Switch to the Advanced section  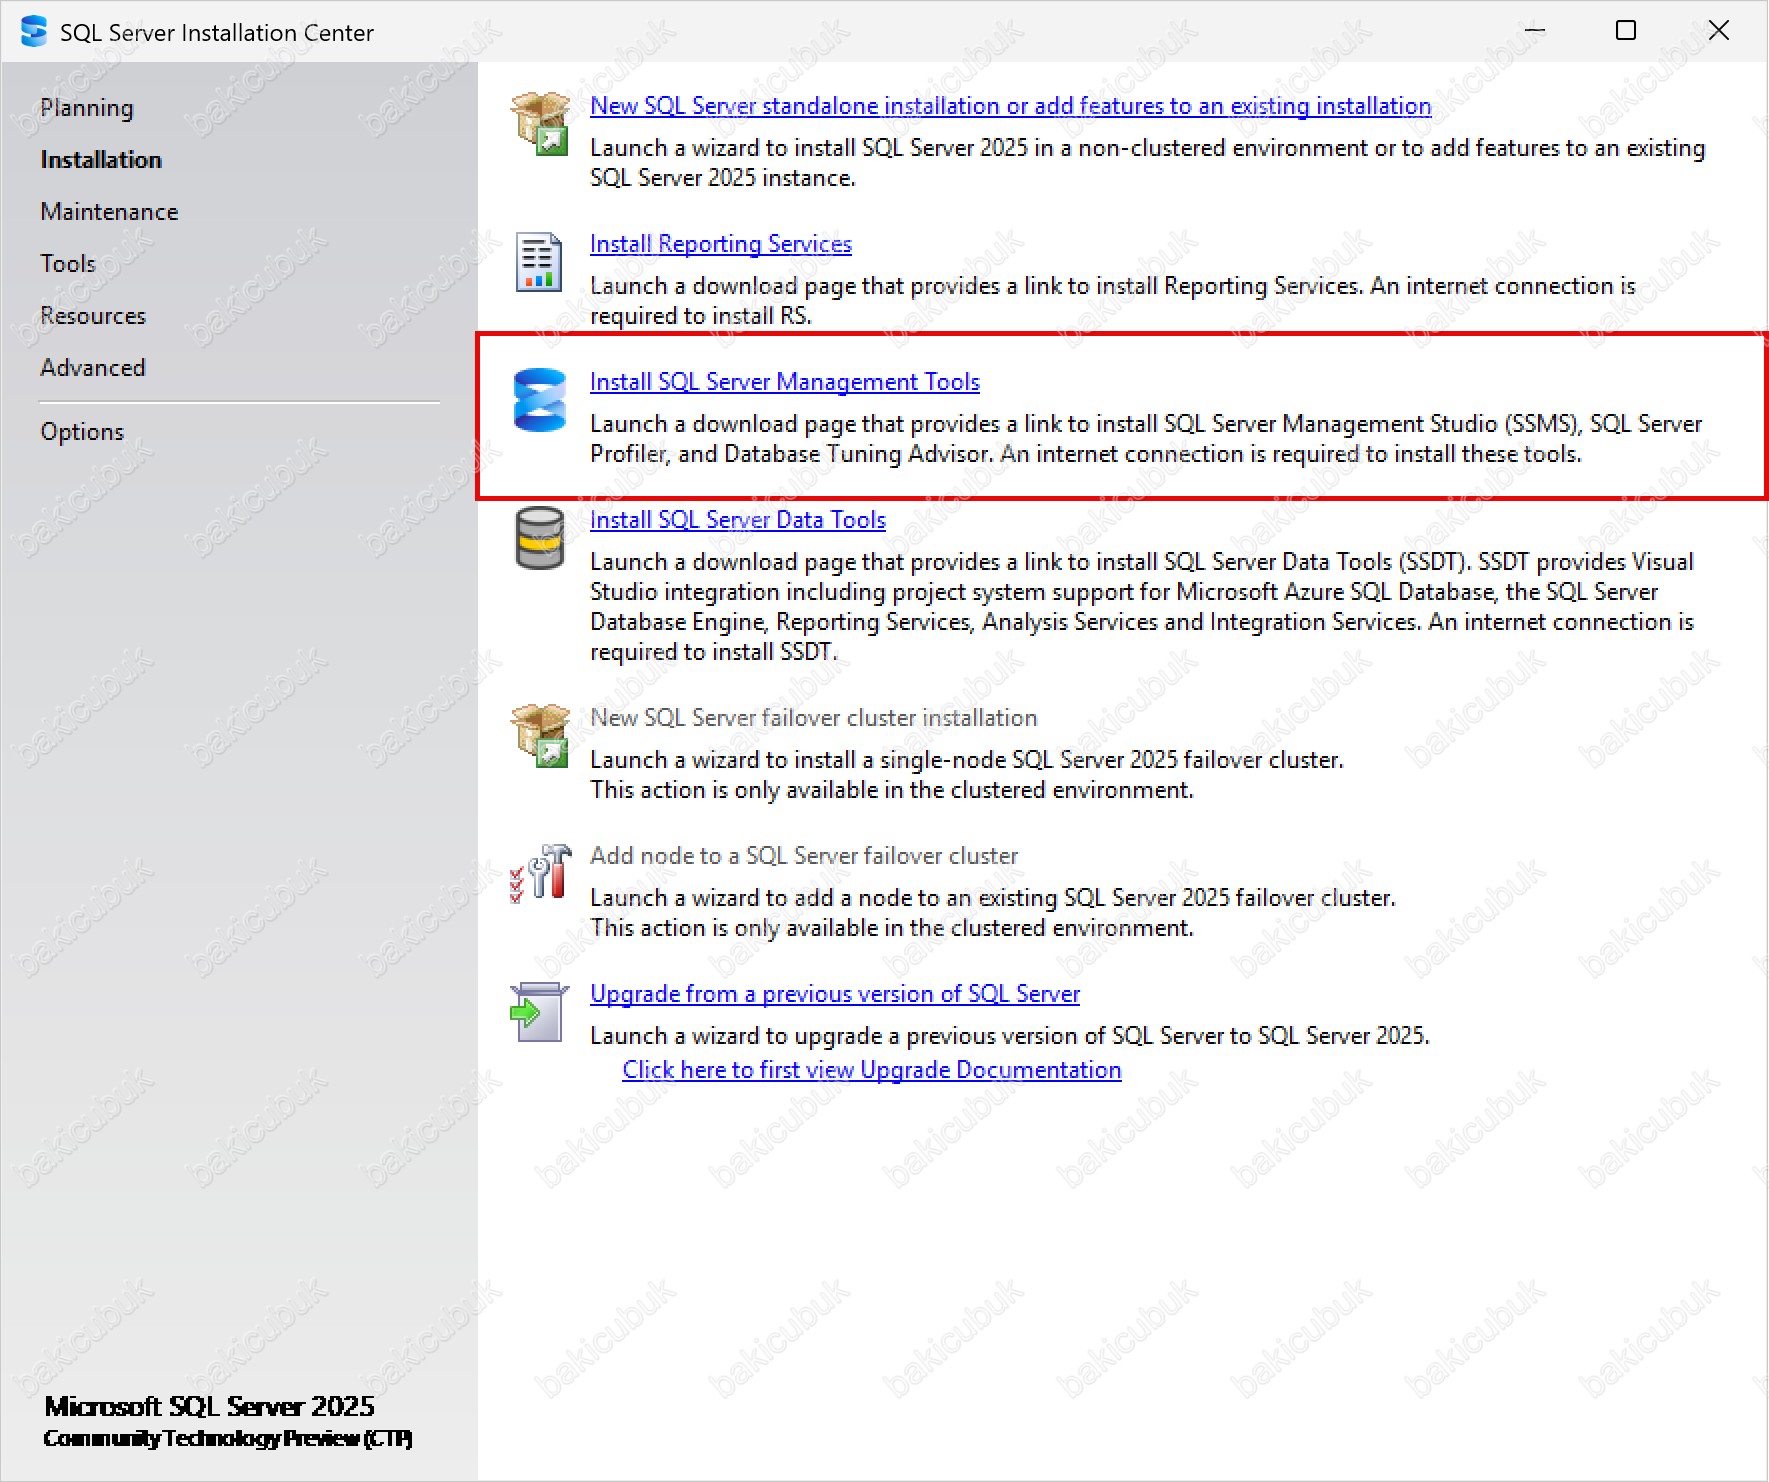[x=93, y=368]
